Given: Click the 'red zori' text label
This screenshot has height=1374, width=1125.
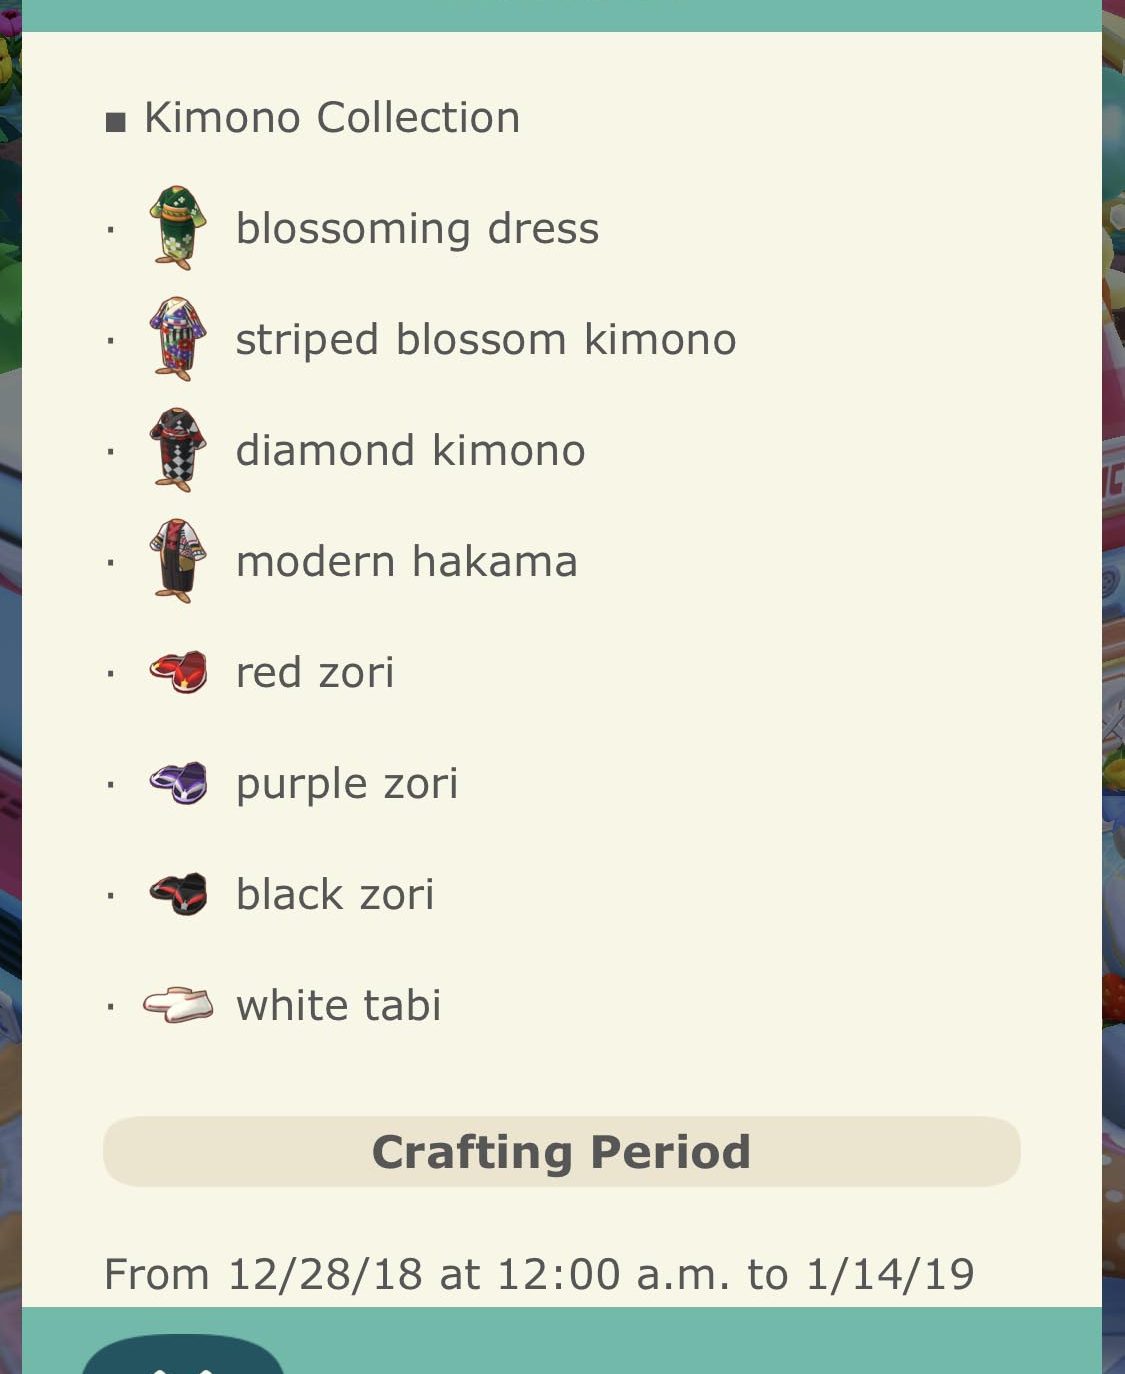Looking at the screenshot, I should [315, 673].
